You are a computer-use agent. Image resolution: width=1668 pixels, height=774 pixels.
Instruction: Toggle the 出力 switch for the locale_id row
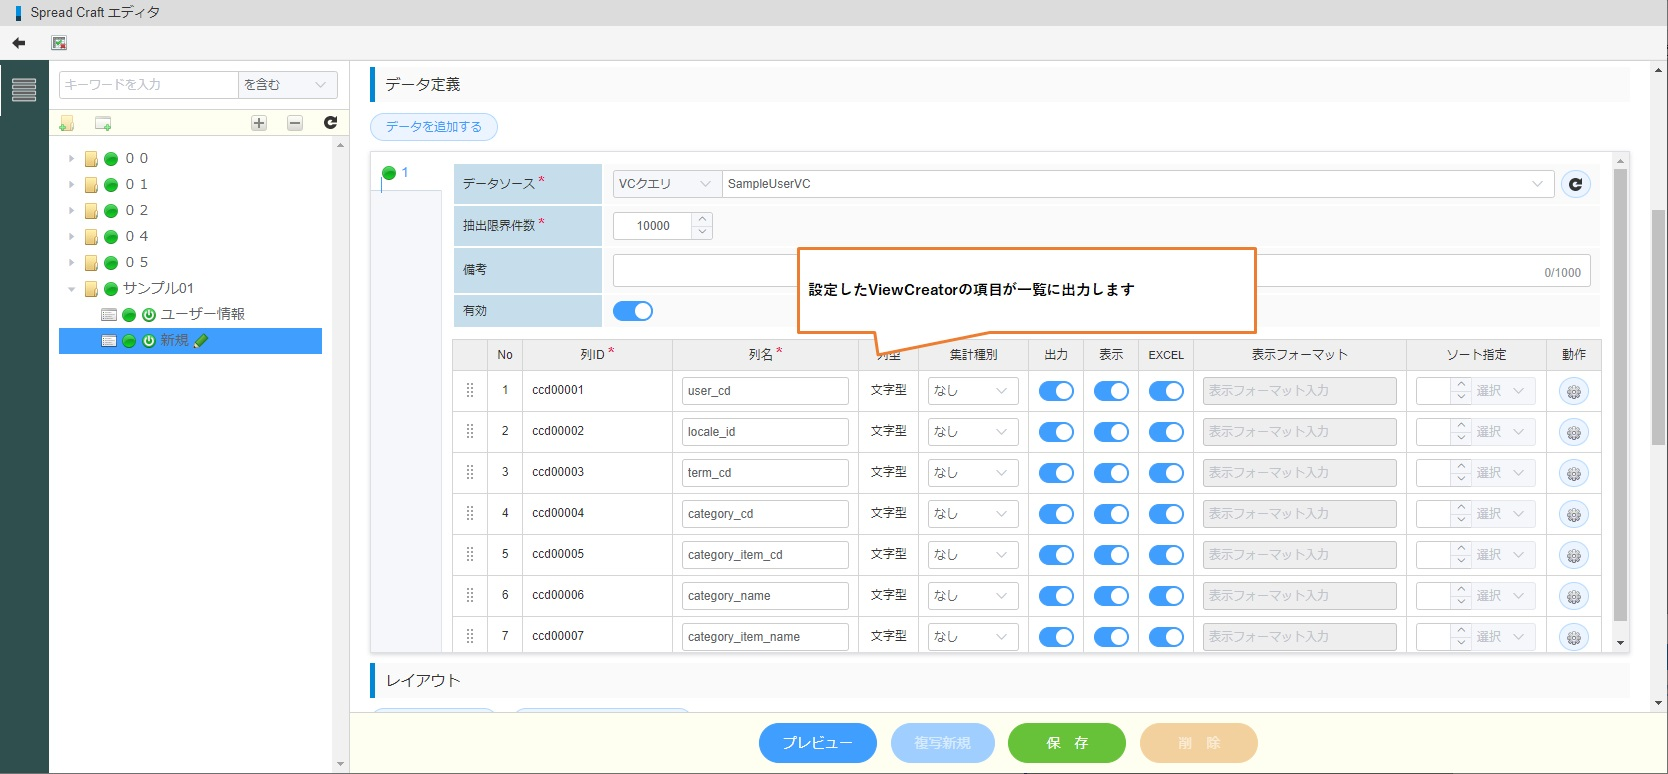(1055, 432)
